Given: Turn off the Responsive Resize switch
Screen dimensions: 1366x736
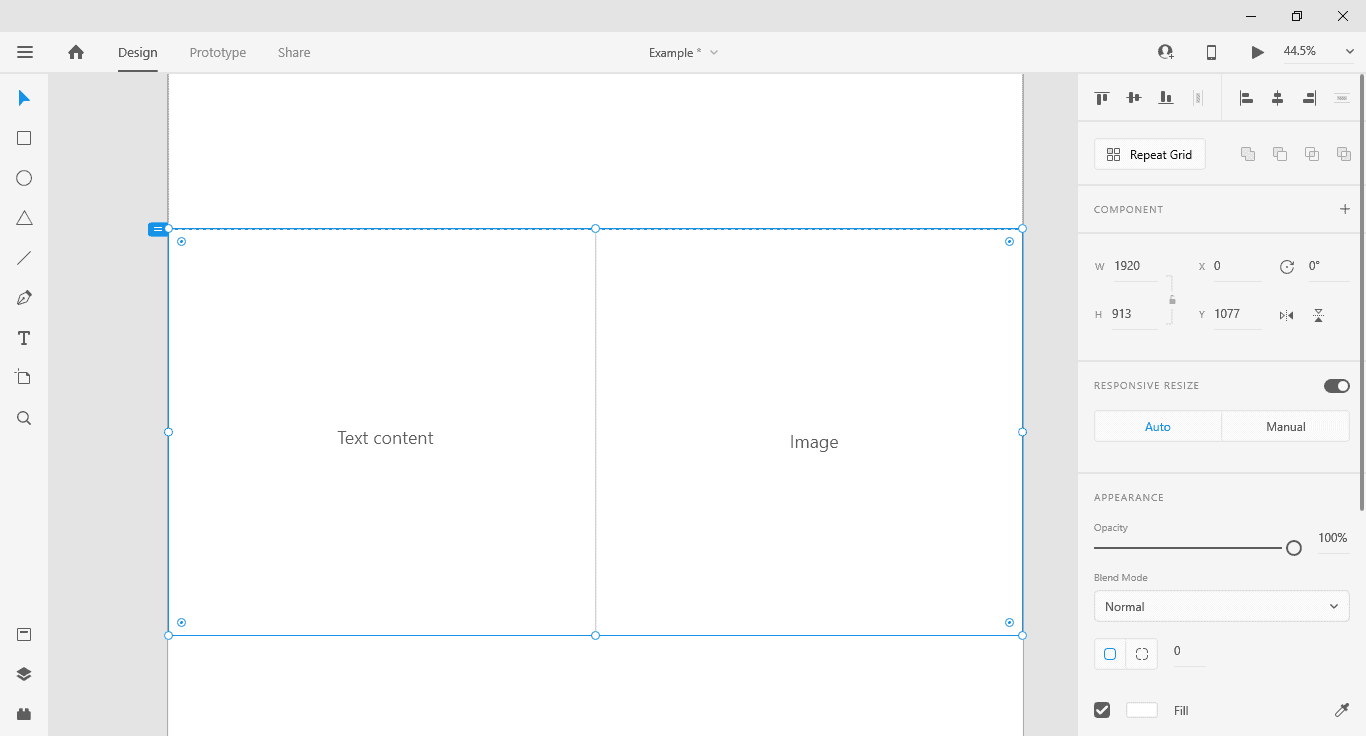Looking at the screenshot, I should 1337,386.
